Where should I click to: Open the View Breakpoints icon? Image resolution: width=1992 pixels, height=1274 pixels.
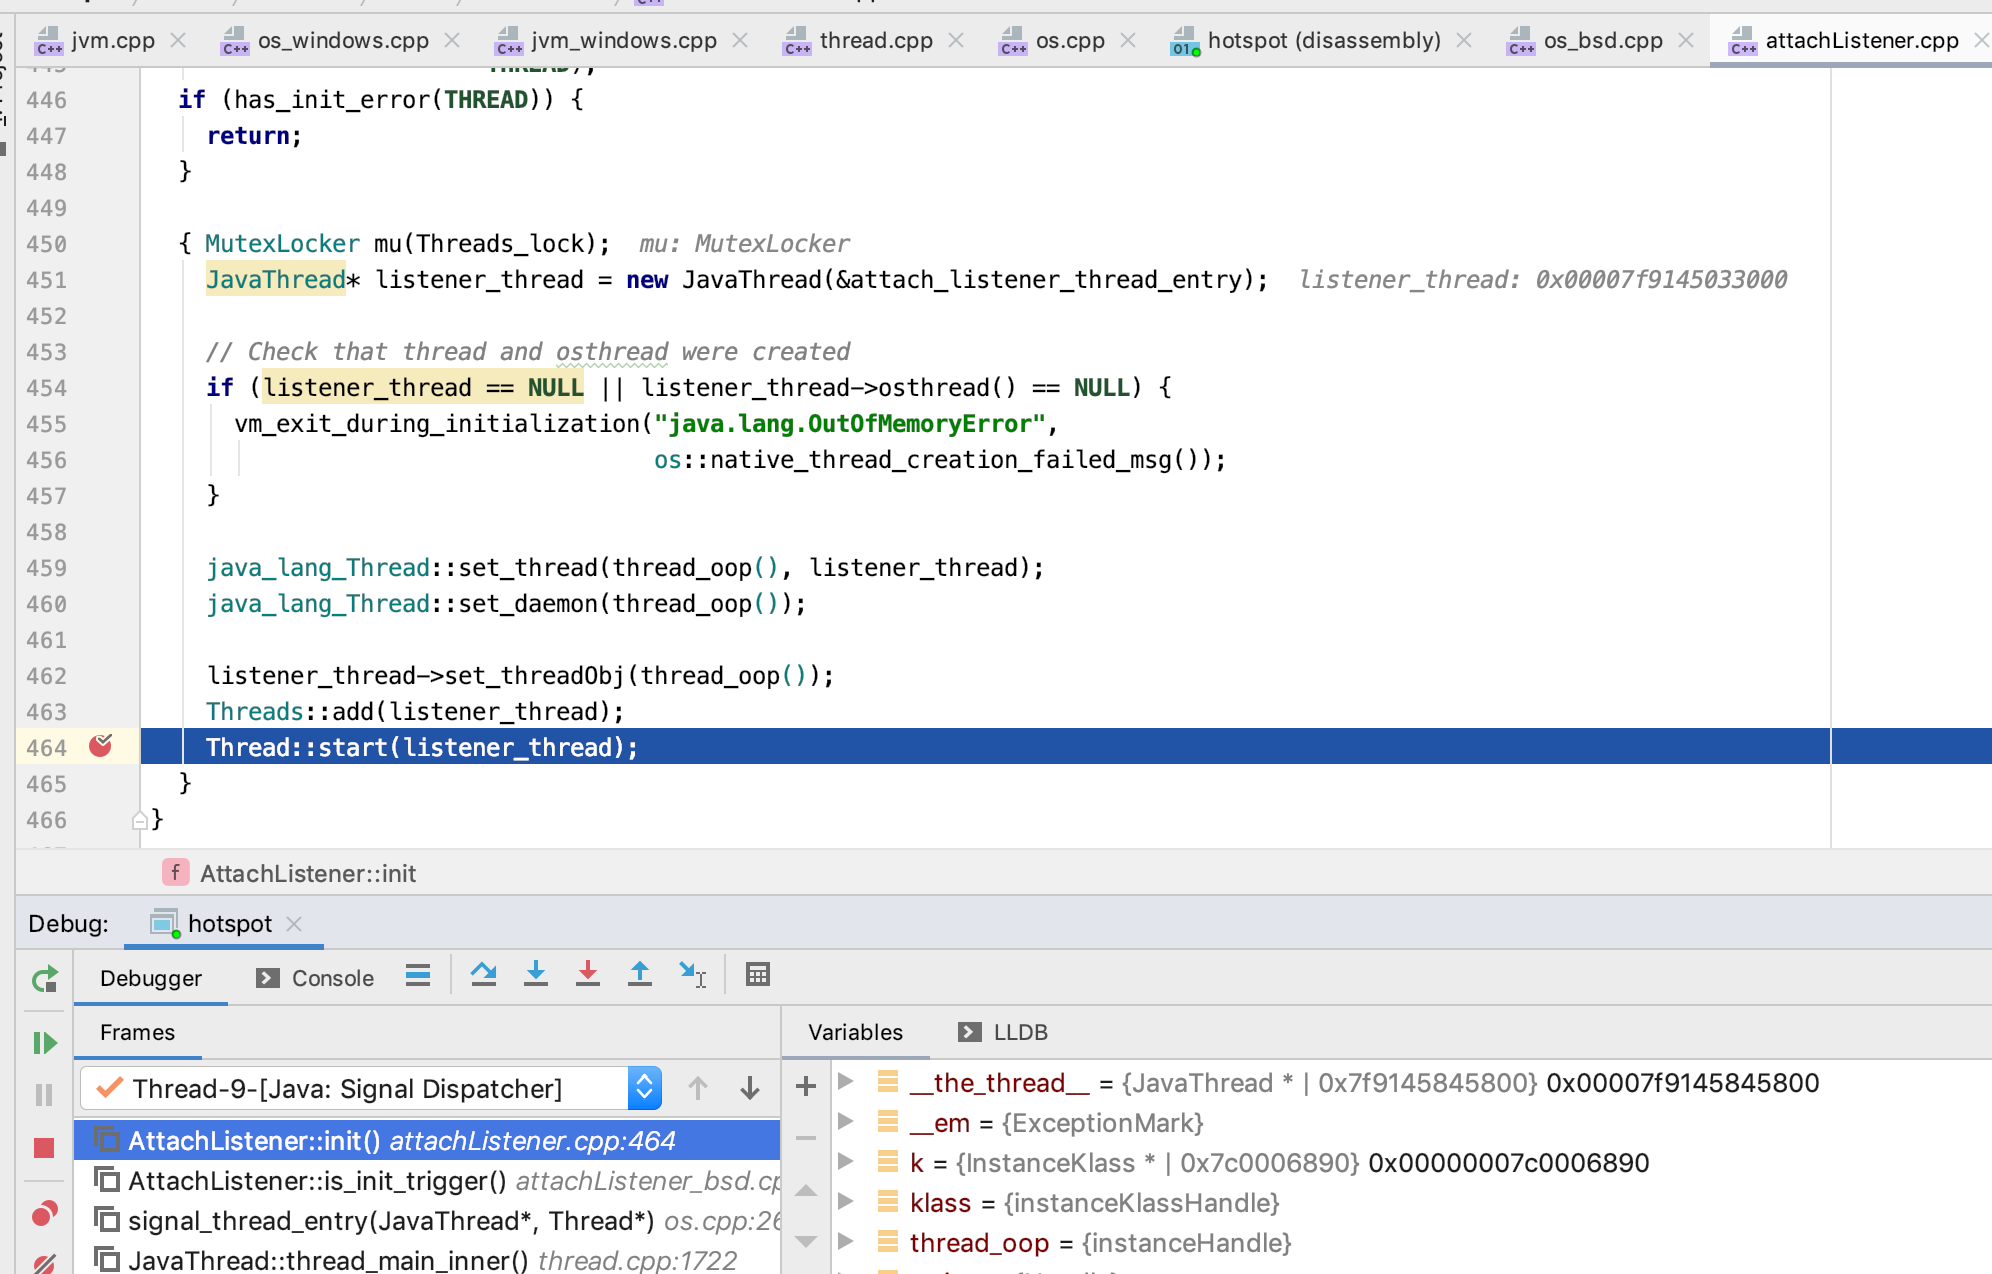[x=44, y=1214]
